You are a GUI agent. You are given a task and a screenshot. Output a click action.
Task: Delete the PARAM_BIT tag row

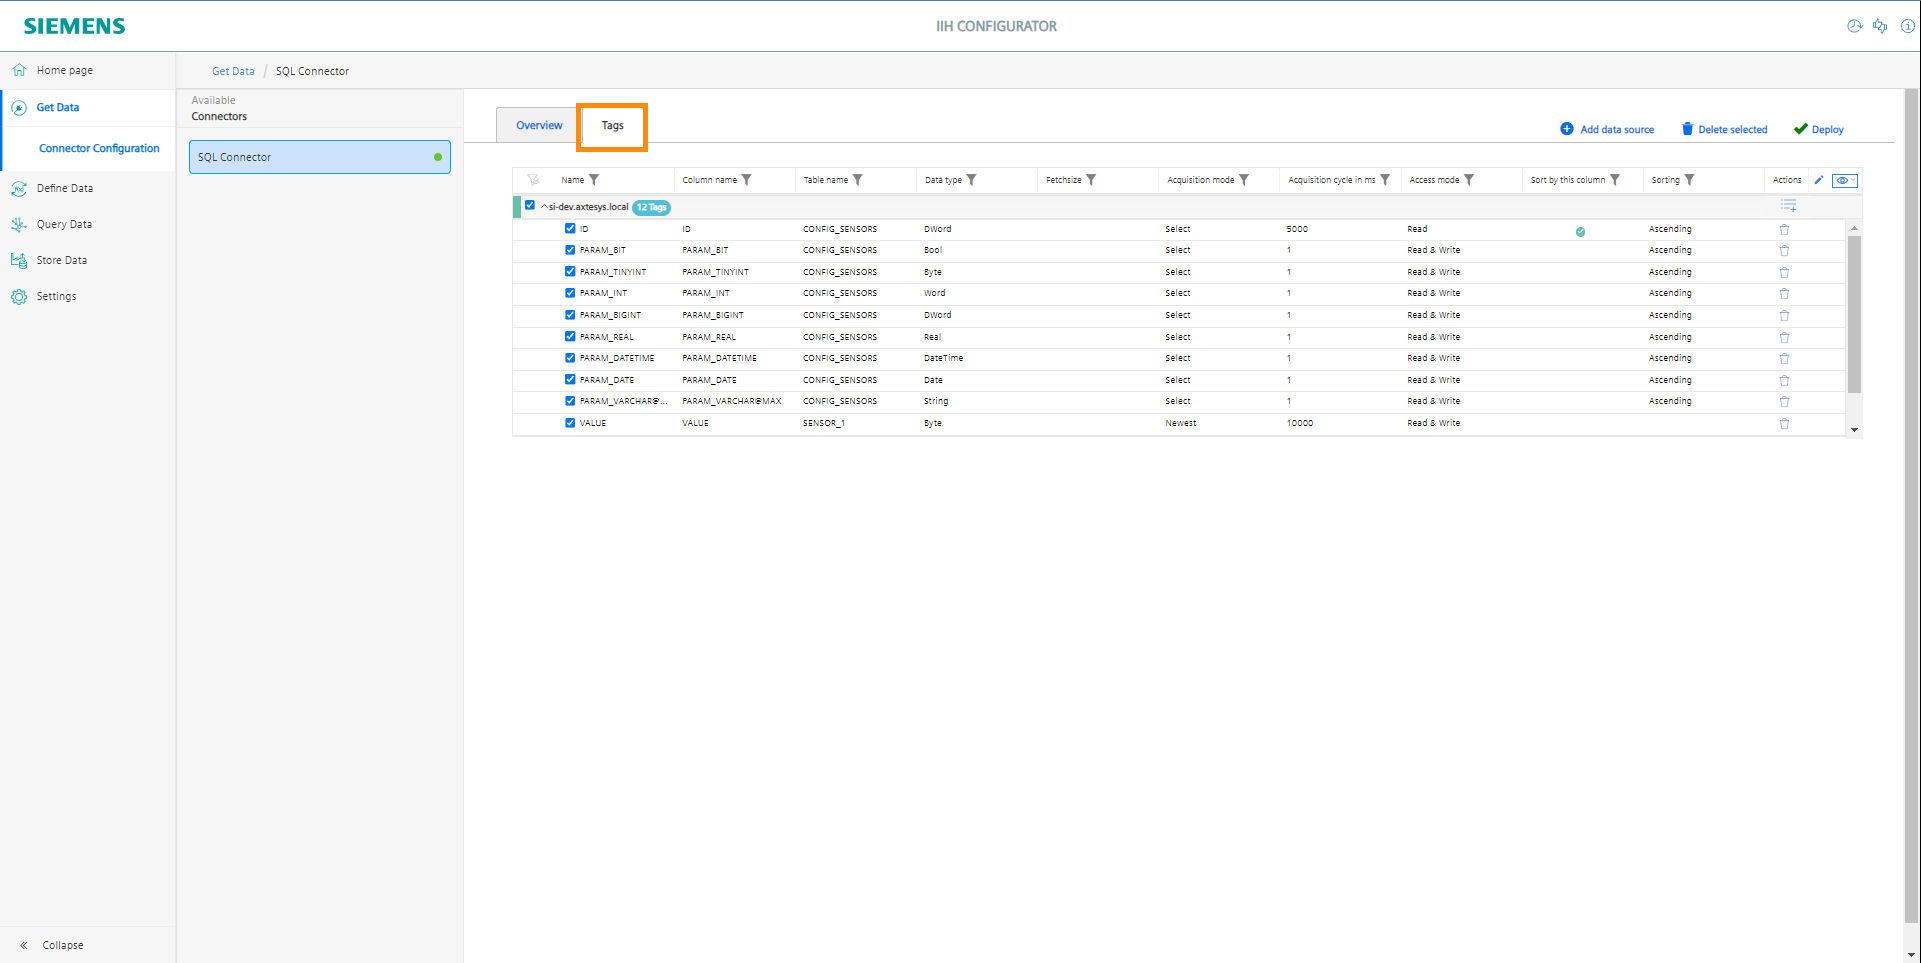[1784, 251]
